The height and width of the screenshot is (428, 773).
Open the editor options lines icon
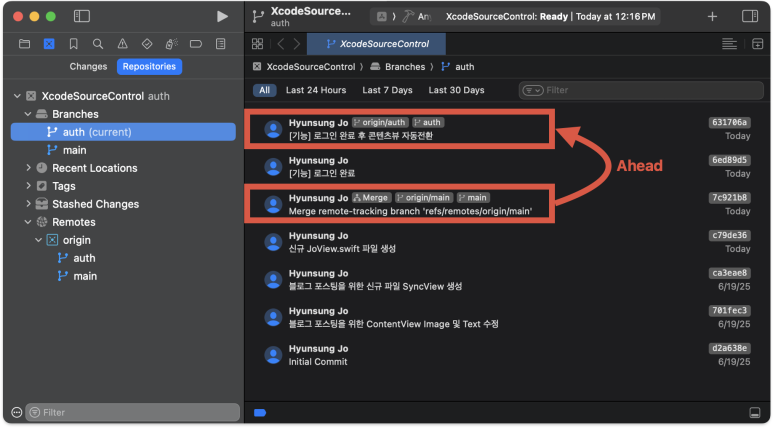click(x=730, y=44)
